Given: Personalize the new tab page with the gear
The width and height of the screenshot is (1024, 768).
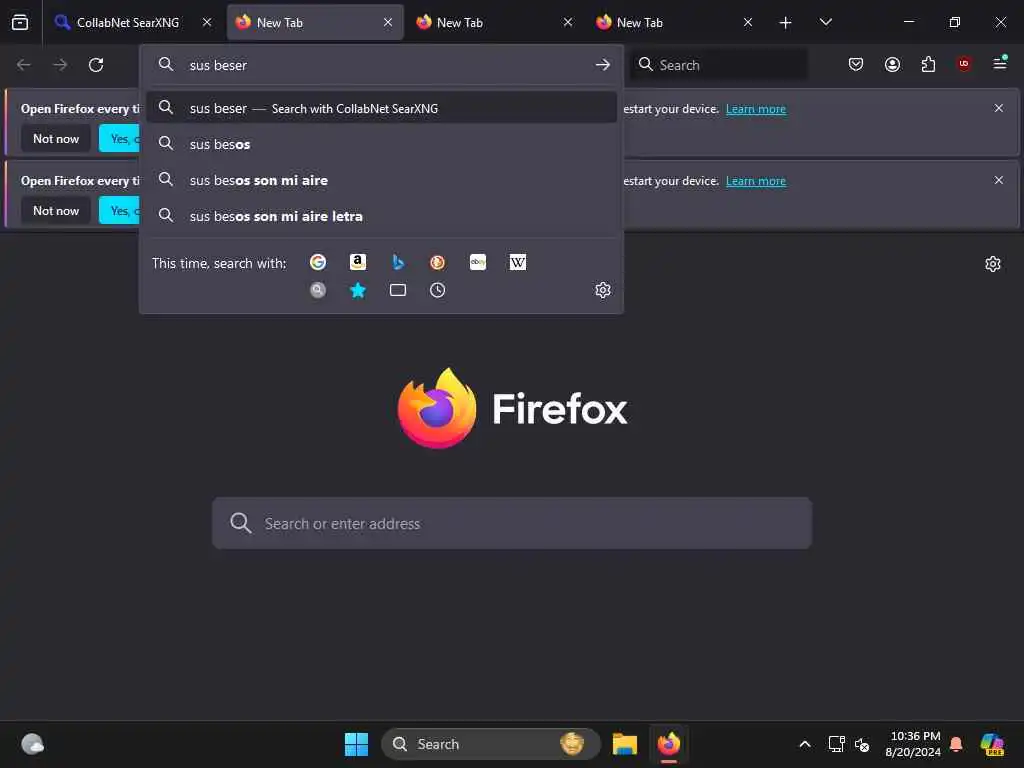Looking at the screenshot, I should 993,264.
